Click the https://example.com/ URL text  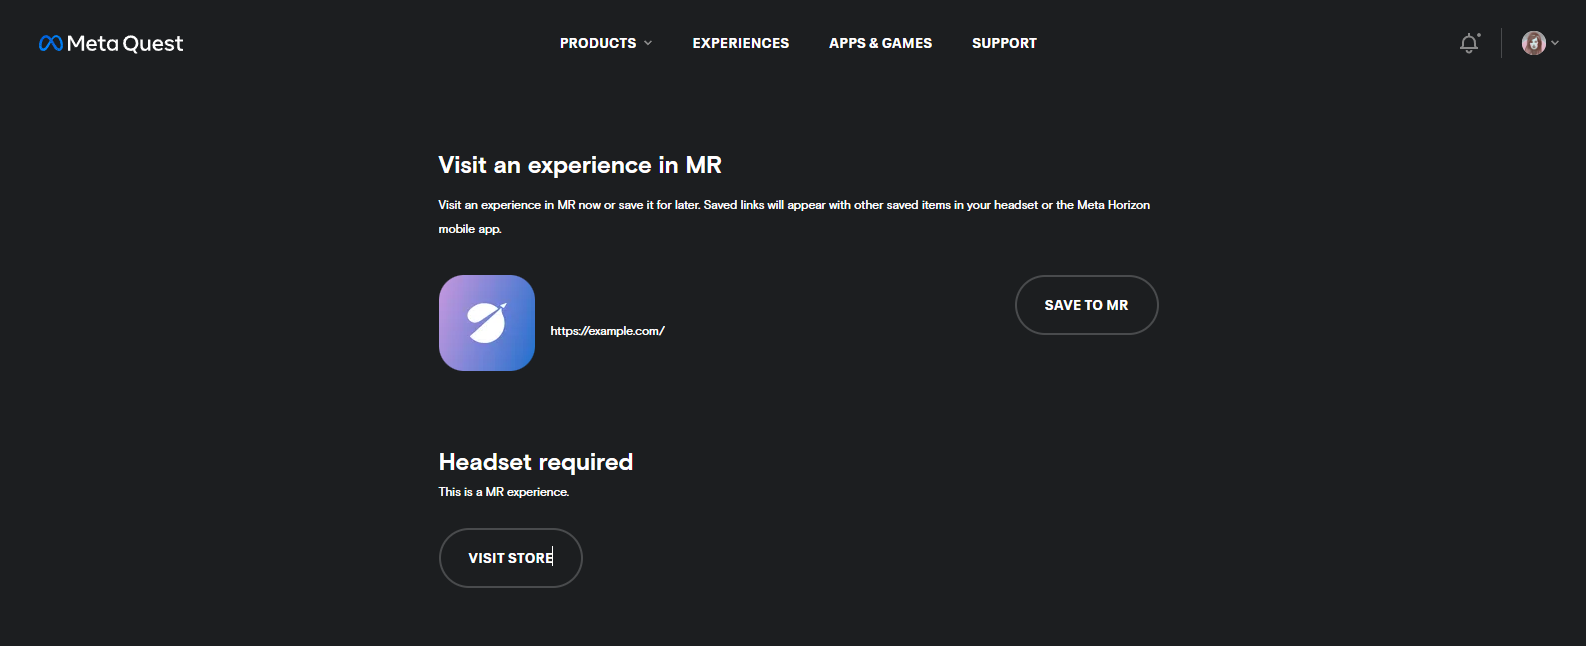607,331
